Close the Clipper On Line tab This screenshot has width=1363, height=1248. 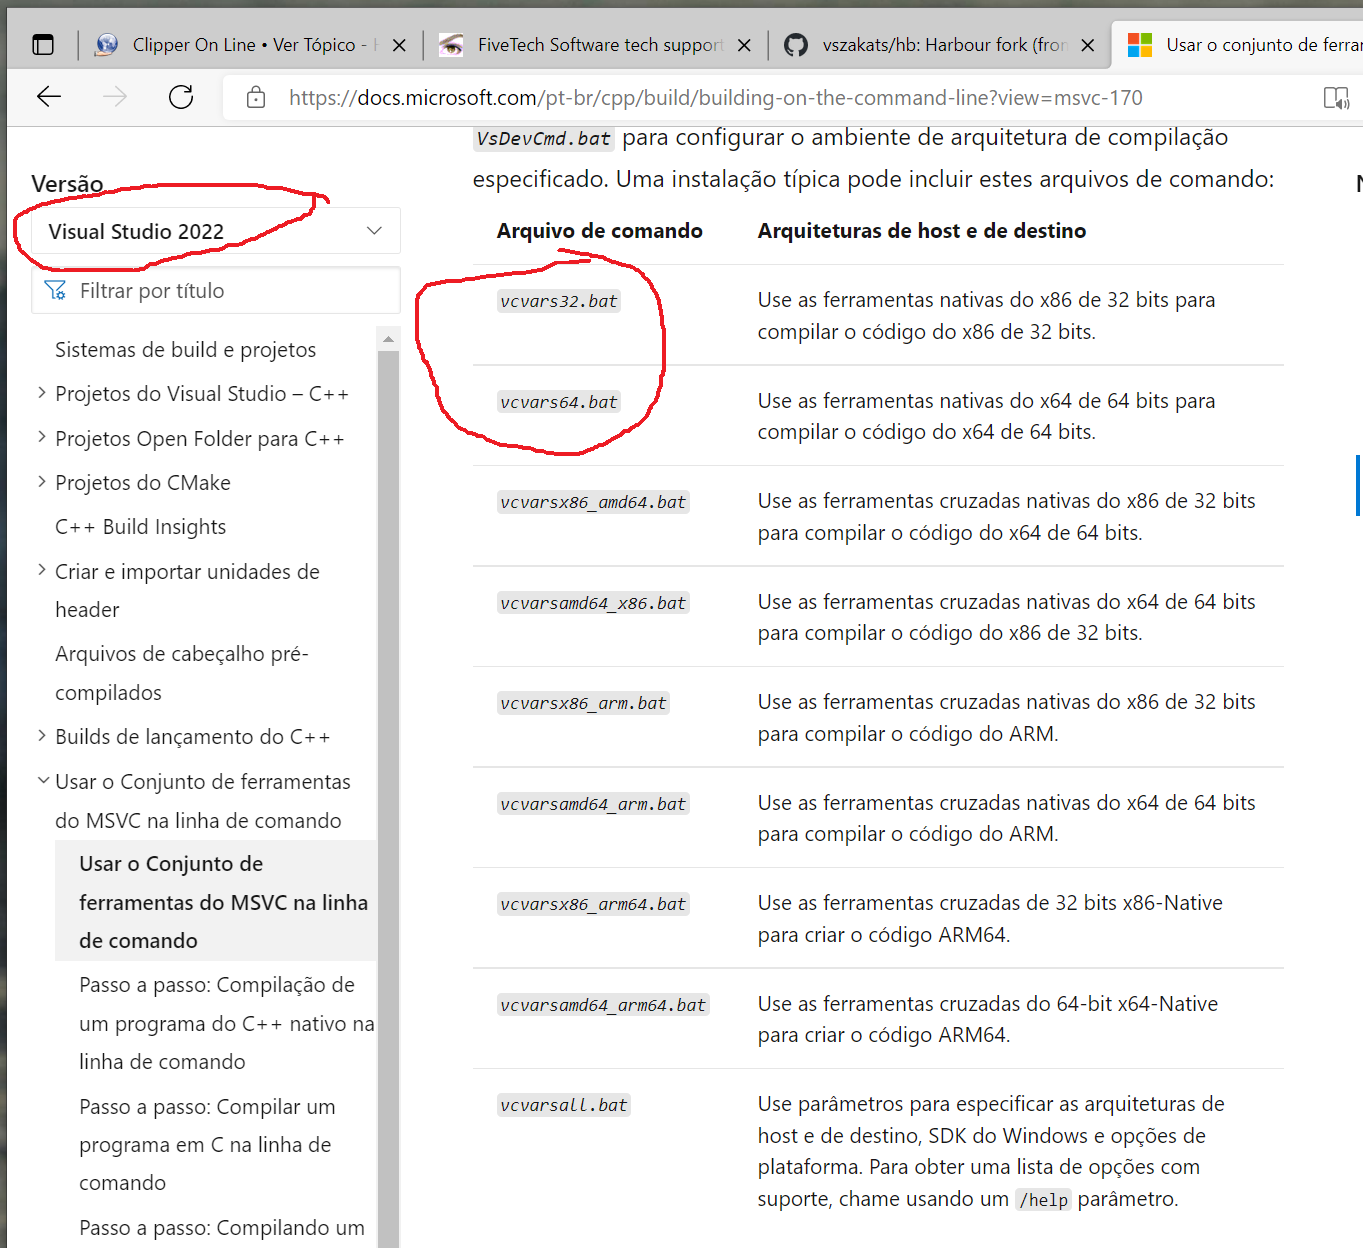tap(399, 45)
